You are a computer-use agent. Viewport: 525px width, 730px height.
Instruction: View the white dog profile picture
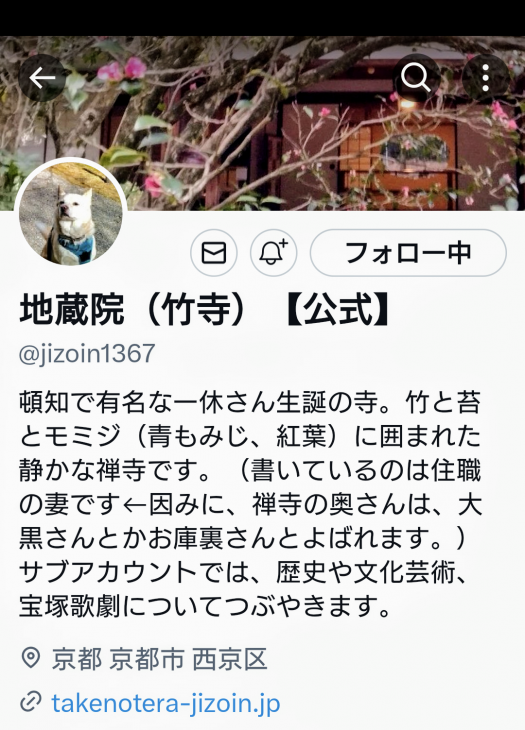(71, 214)
